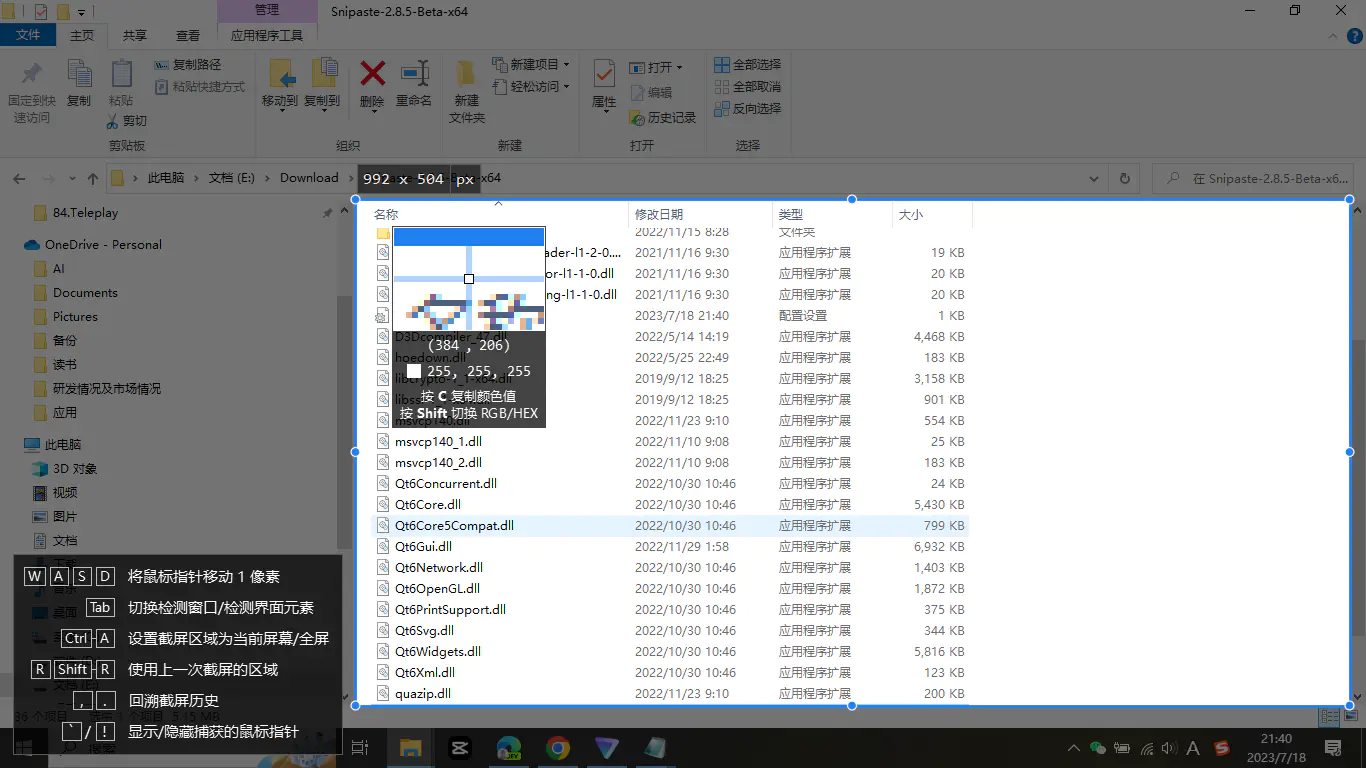1366x768 pixels.
Task: Click the 属性 properties icon
Action: point(604,73)
